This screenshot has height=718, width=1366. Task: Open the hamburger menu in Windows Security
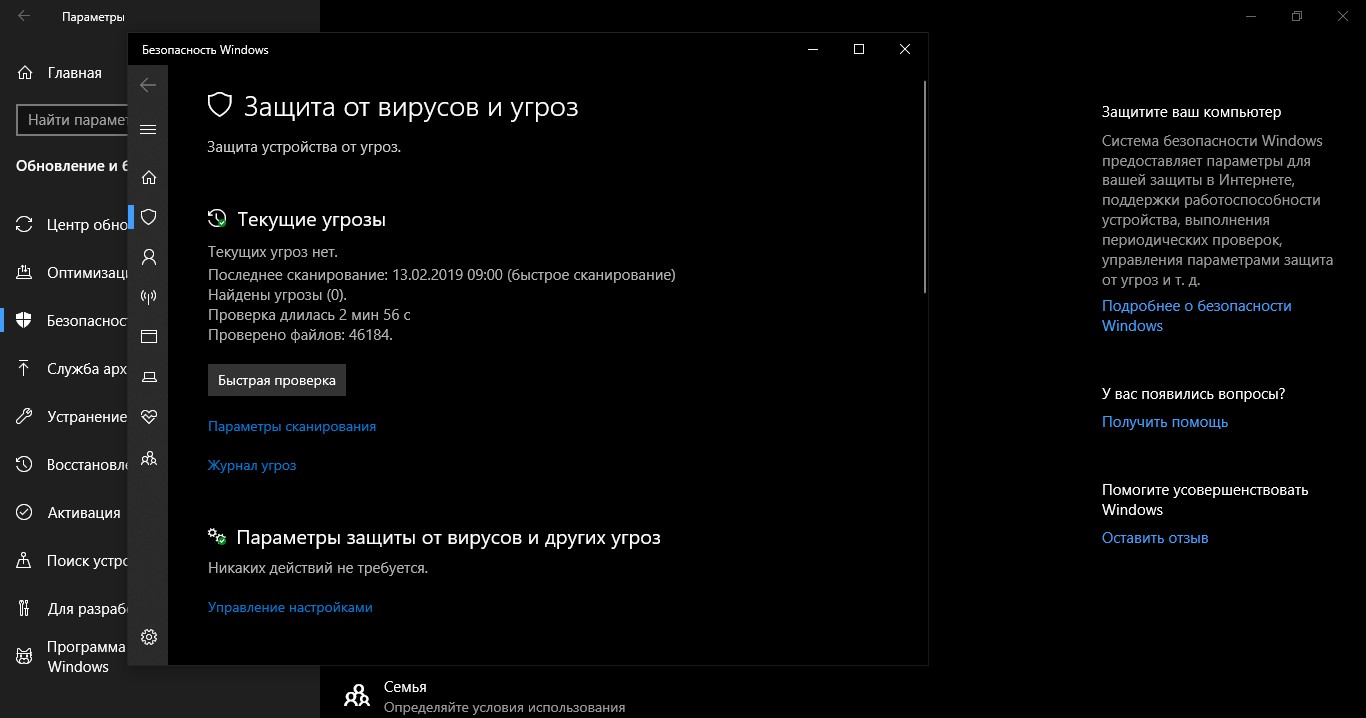[x=148, y=129]
